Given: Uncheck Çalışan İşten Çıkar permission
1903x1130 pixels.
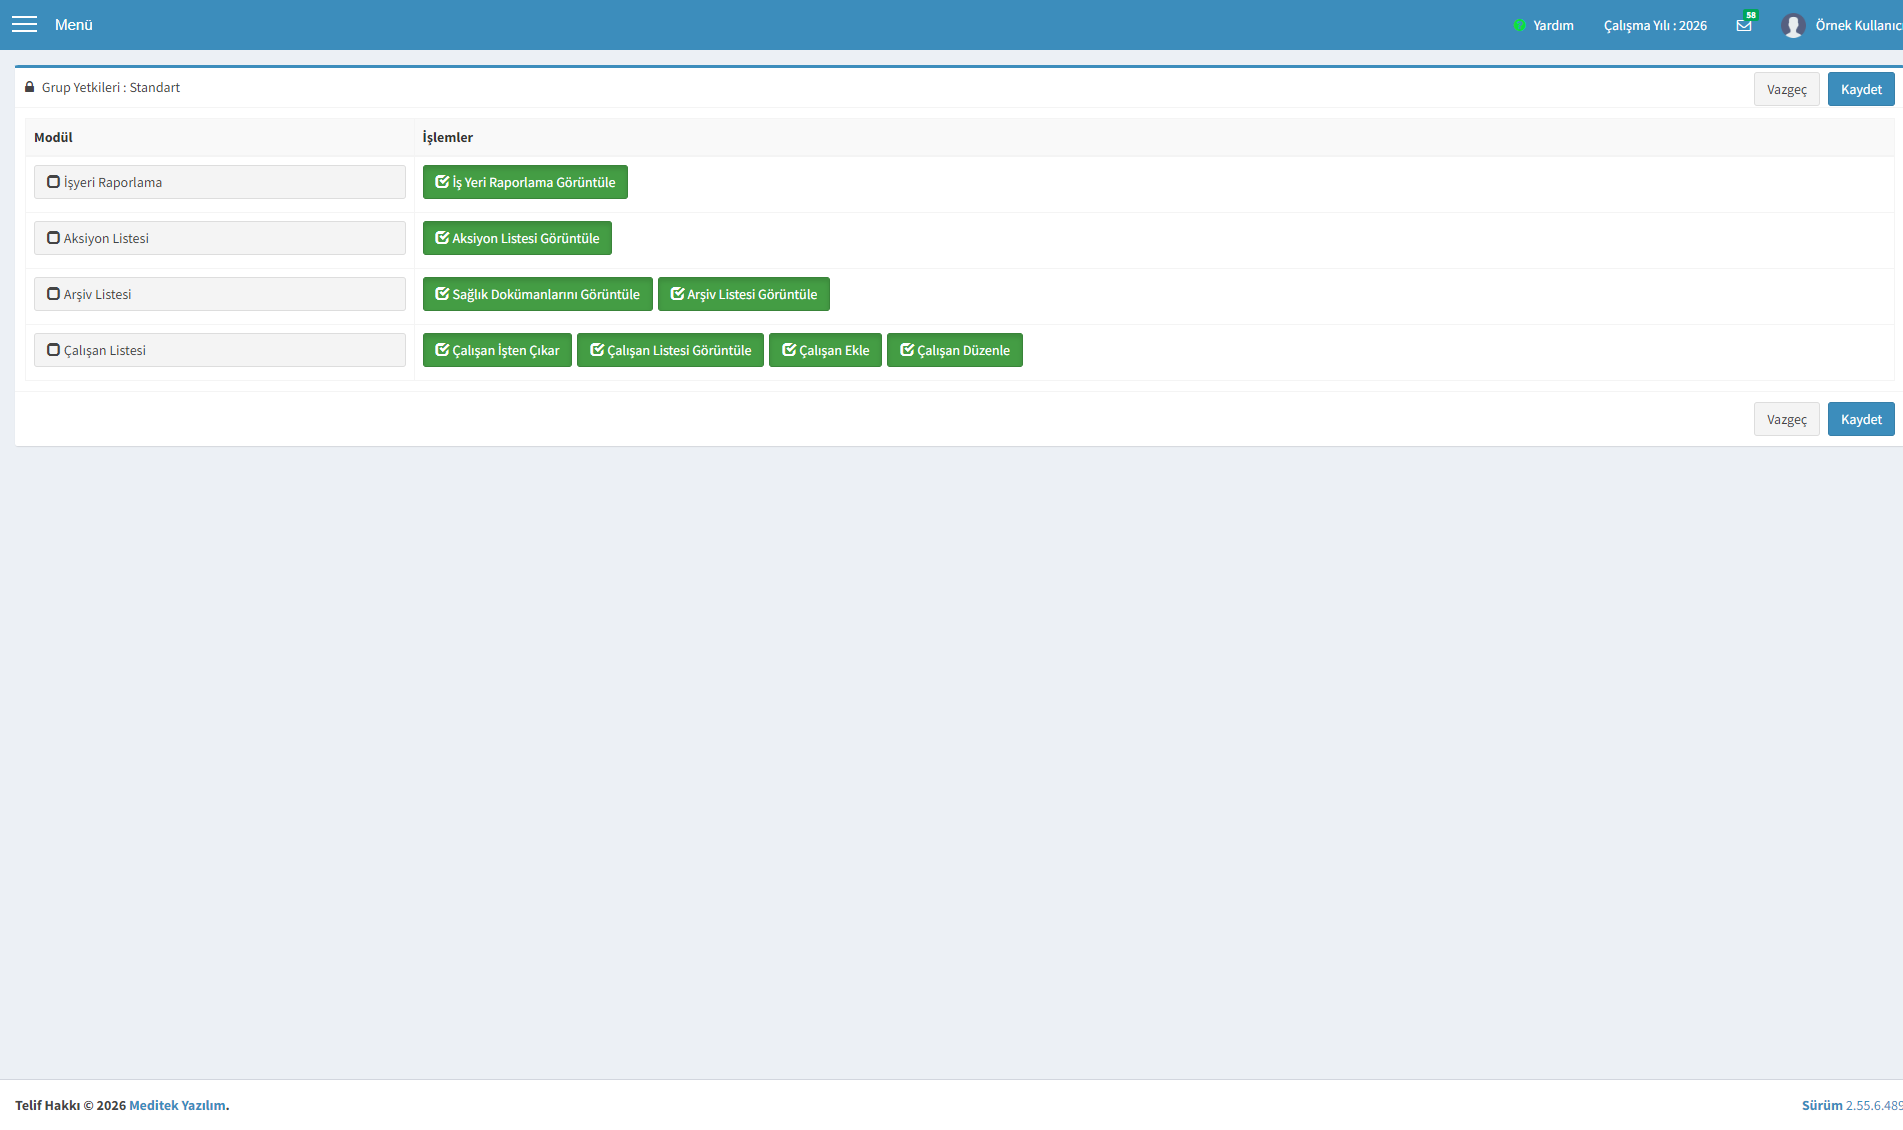Looking at the screenshot, I should point(497,350).
